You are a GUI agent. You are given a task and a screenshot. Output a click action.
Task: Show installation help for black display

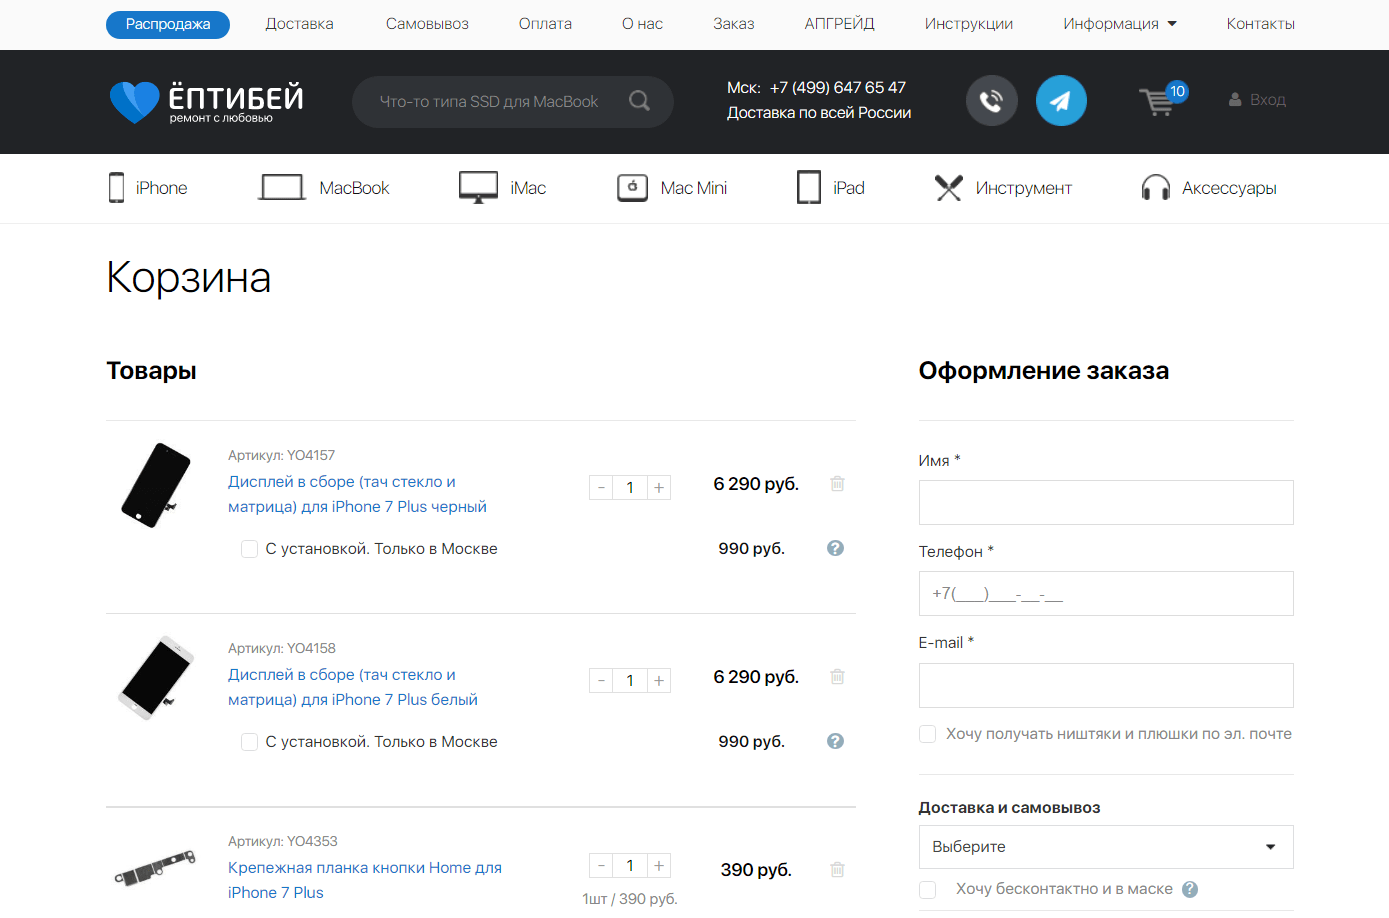[x=836, y=548]
